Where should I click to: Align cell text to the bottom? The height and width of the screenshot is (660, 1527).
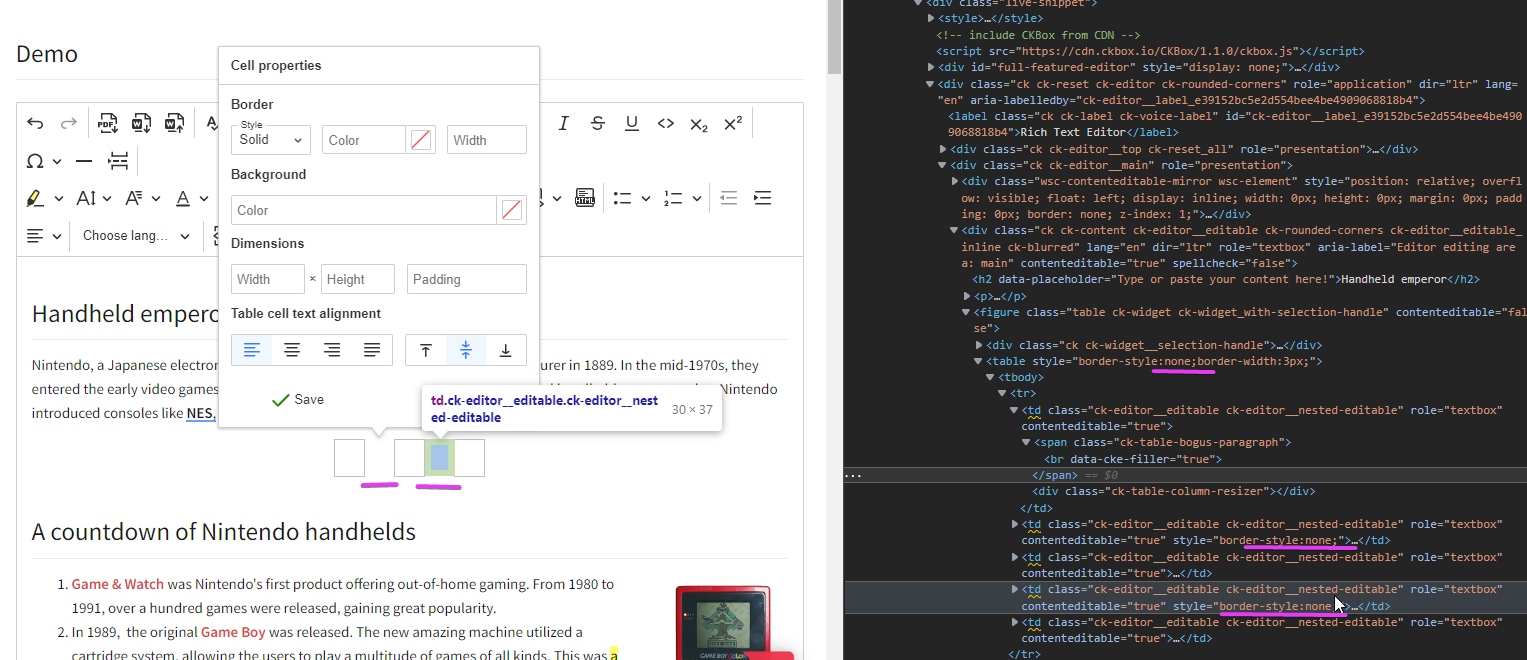pyautogui.click(x=506, y=350)
